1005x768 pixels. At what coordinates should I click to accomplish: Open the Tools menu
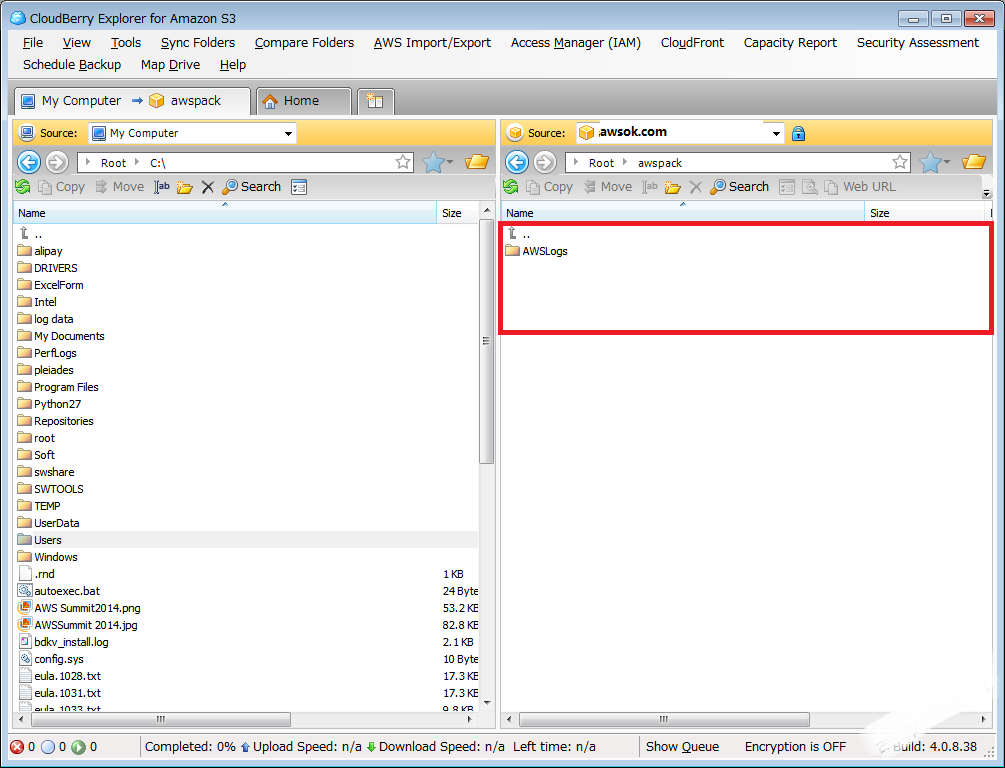point(126,42)
